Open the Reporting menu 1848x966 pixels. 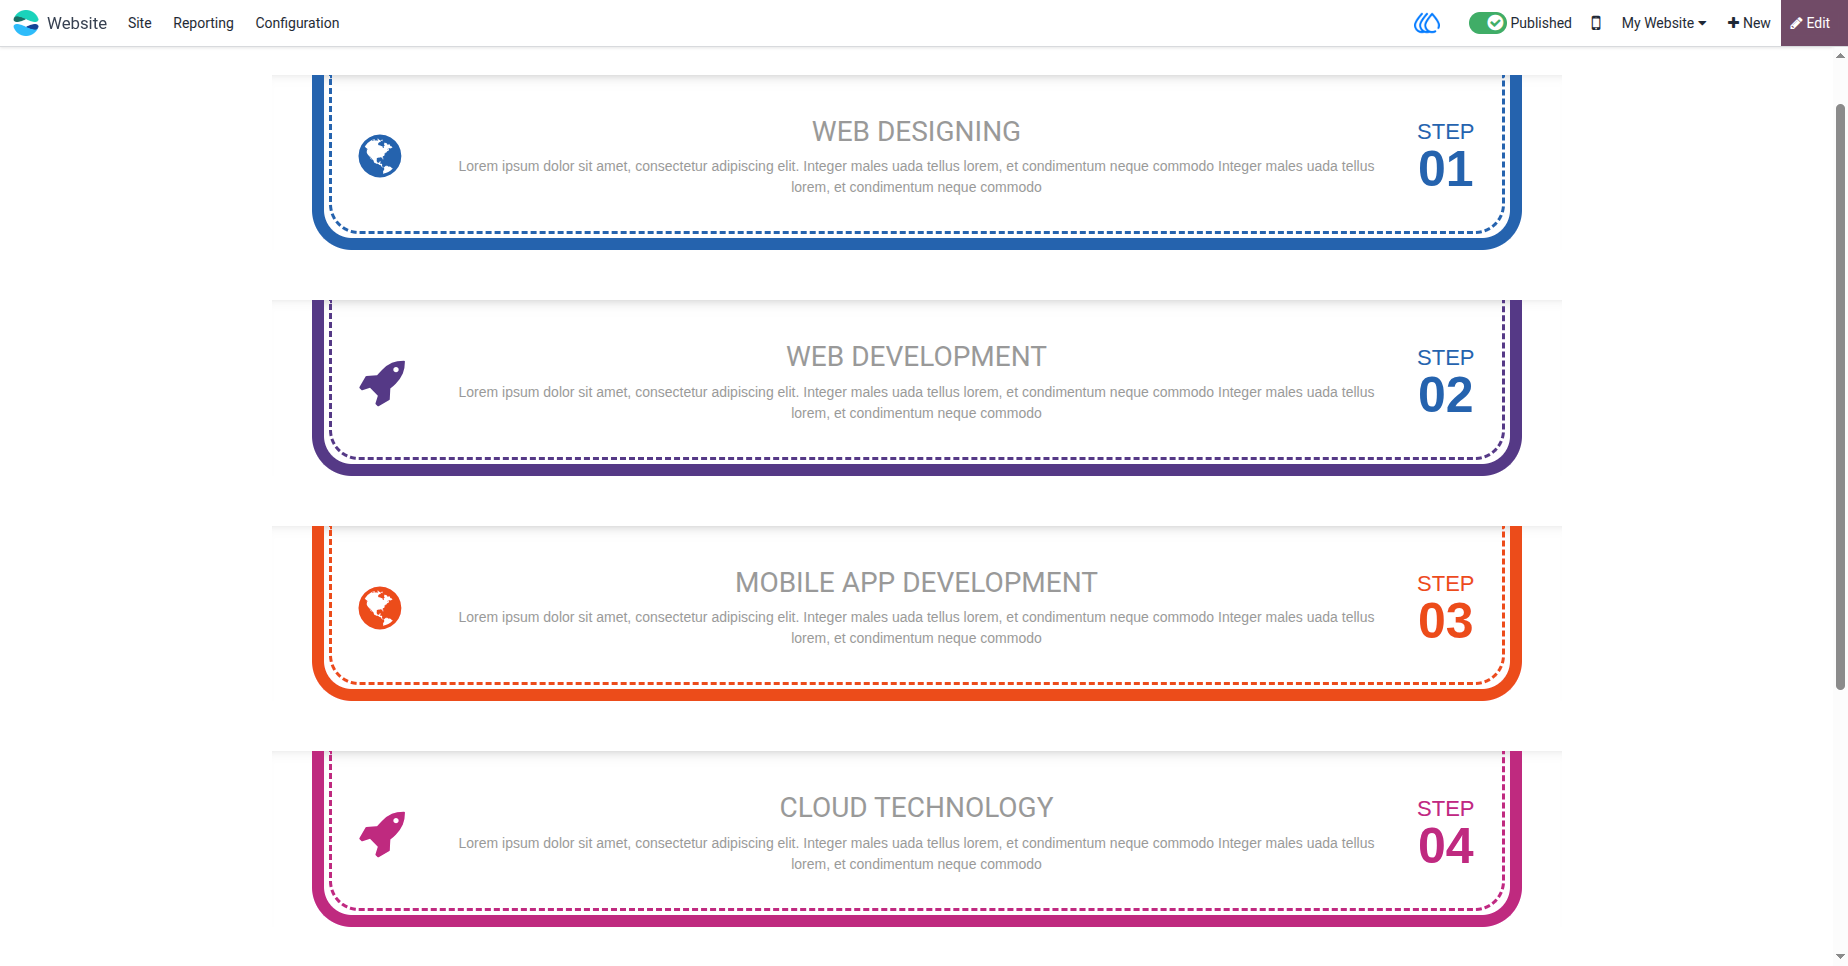pyautogui.click(x=203, y=23)
